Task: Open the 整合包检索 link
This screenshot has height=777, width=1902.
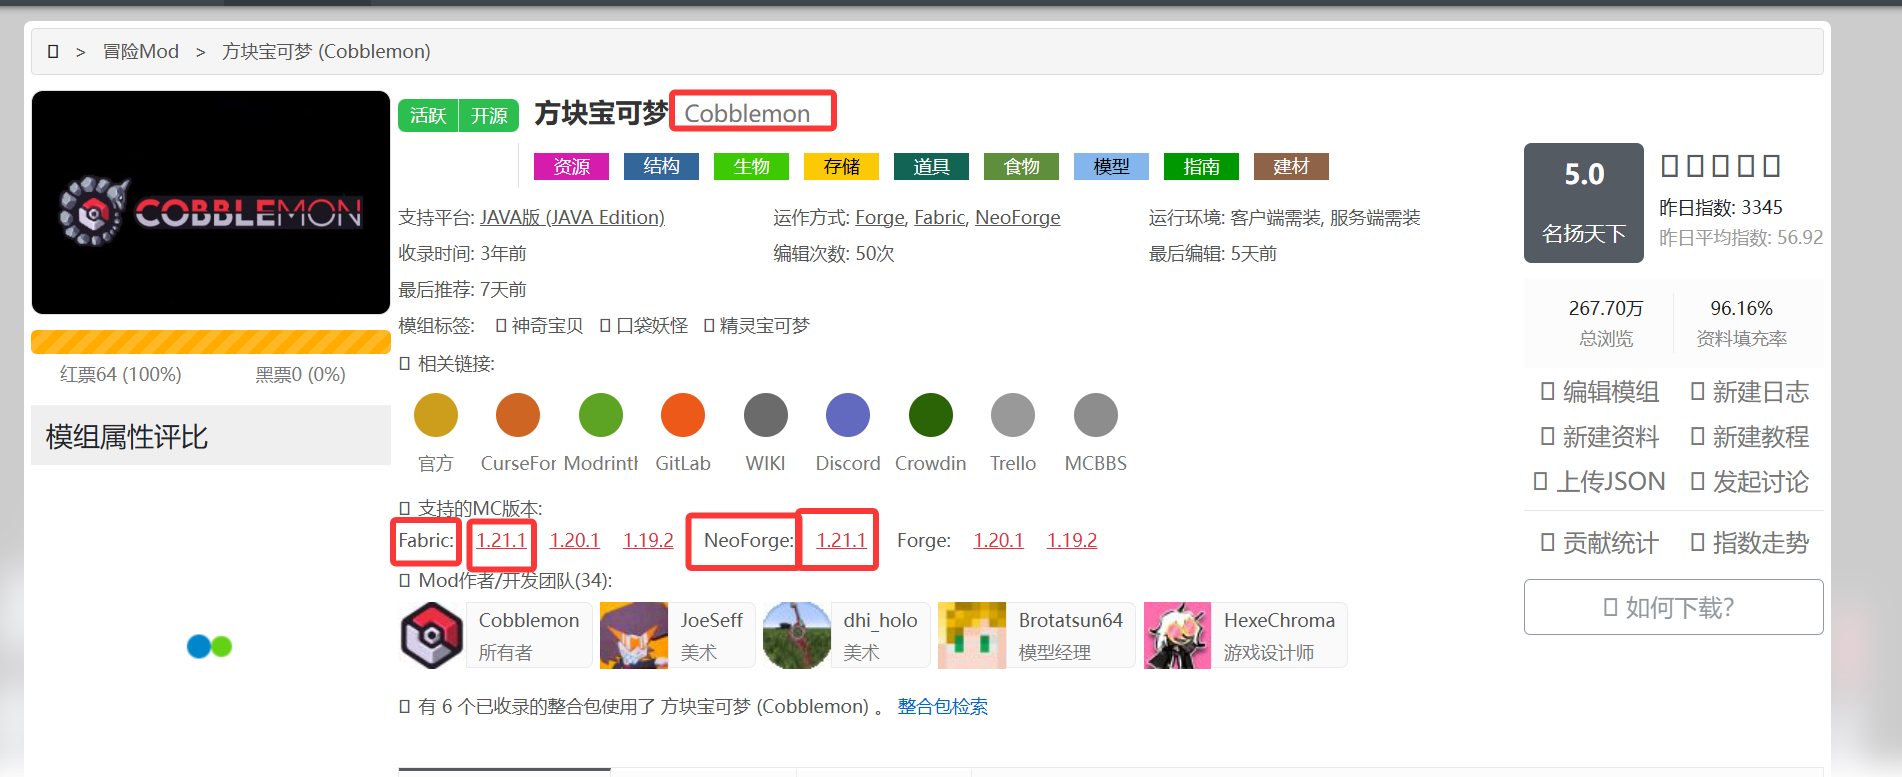Action: [x=943, y=706]
